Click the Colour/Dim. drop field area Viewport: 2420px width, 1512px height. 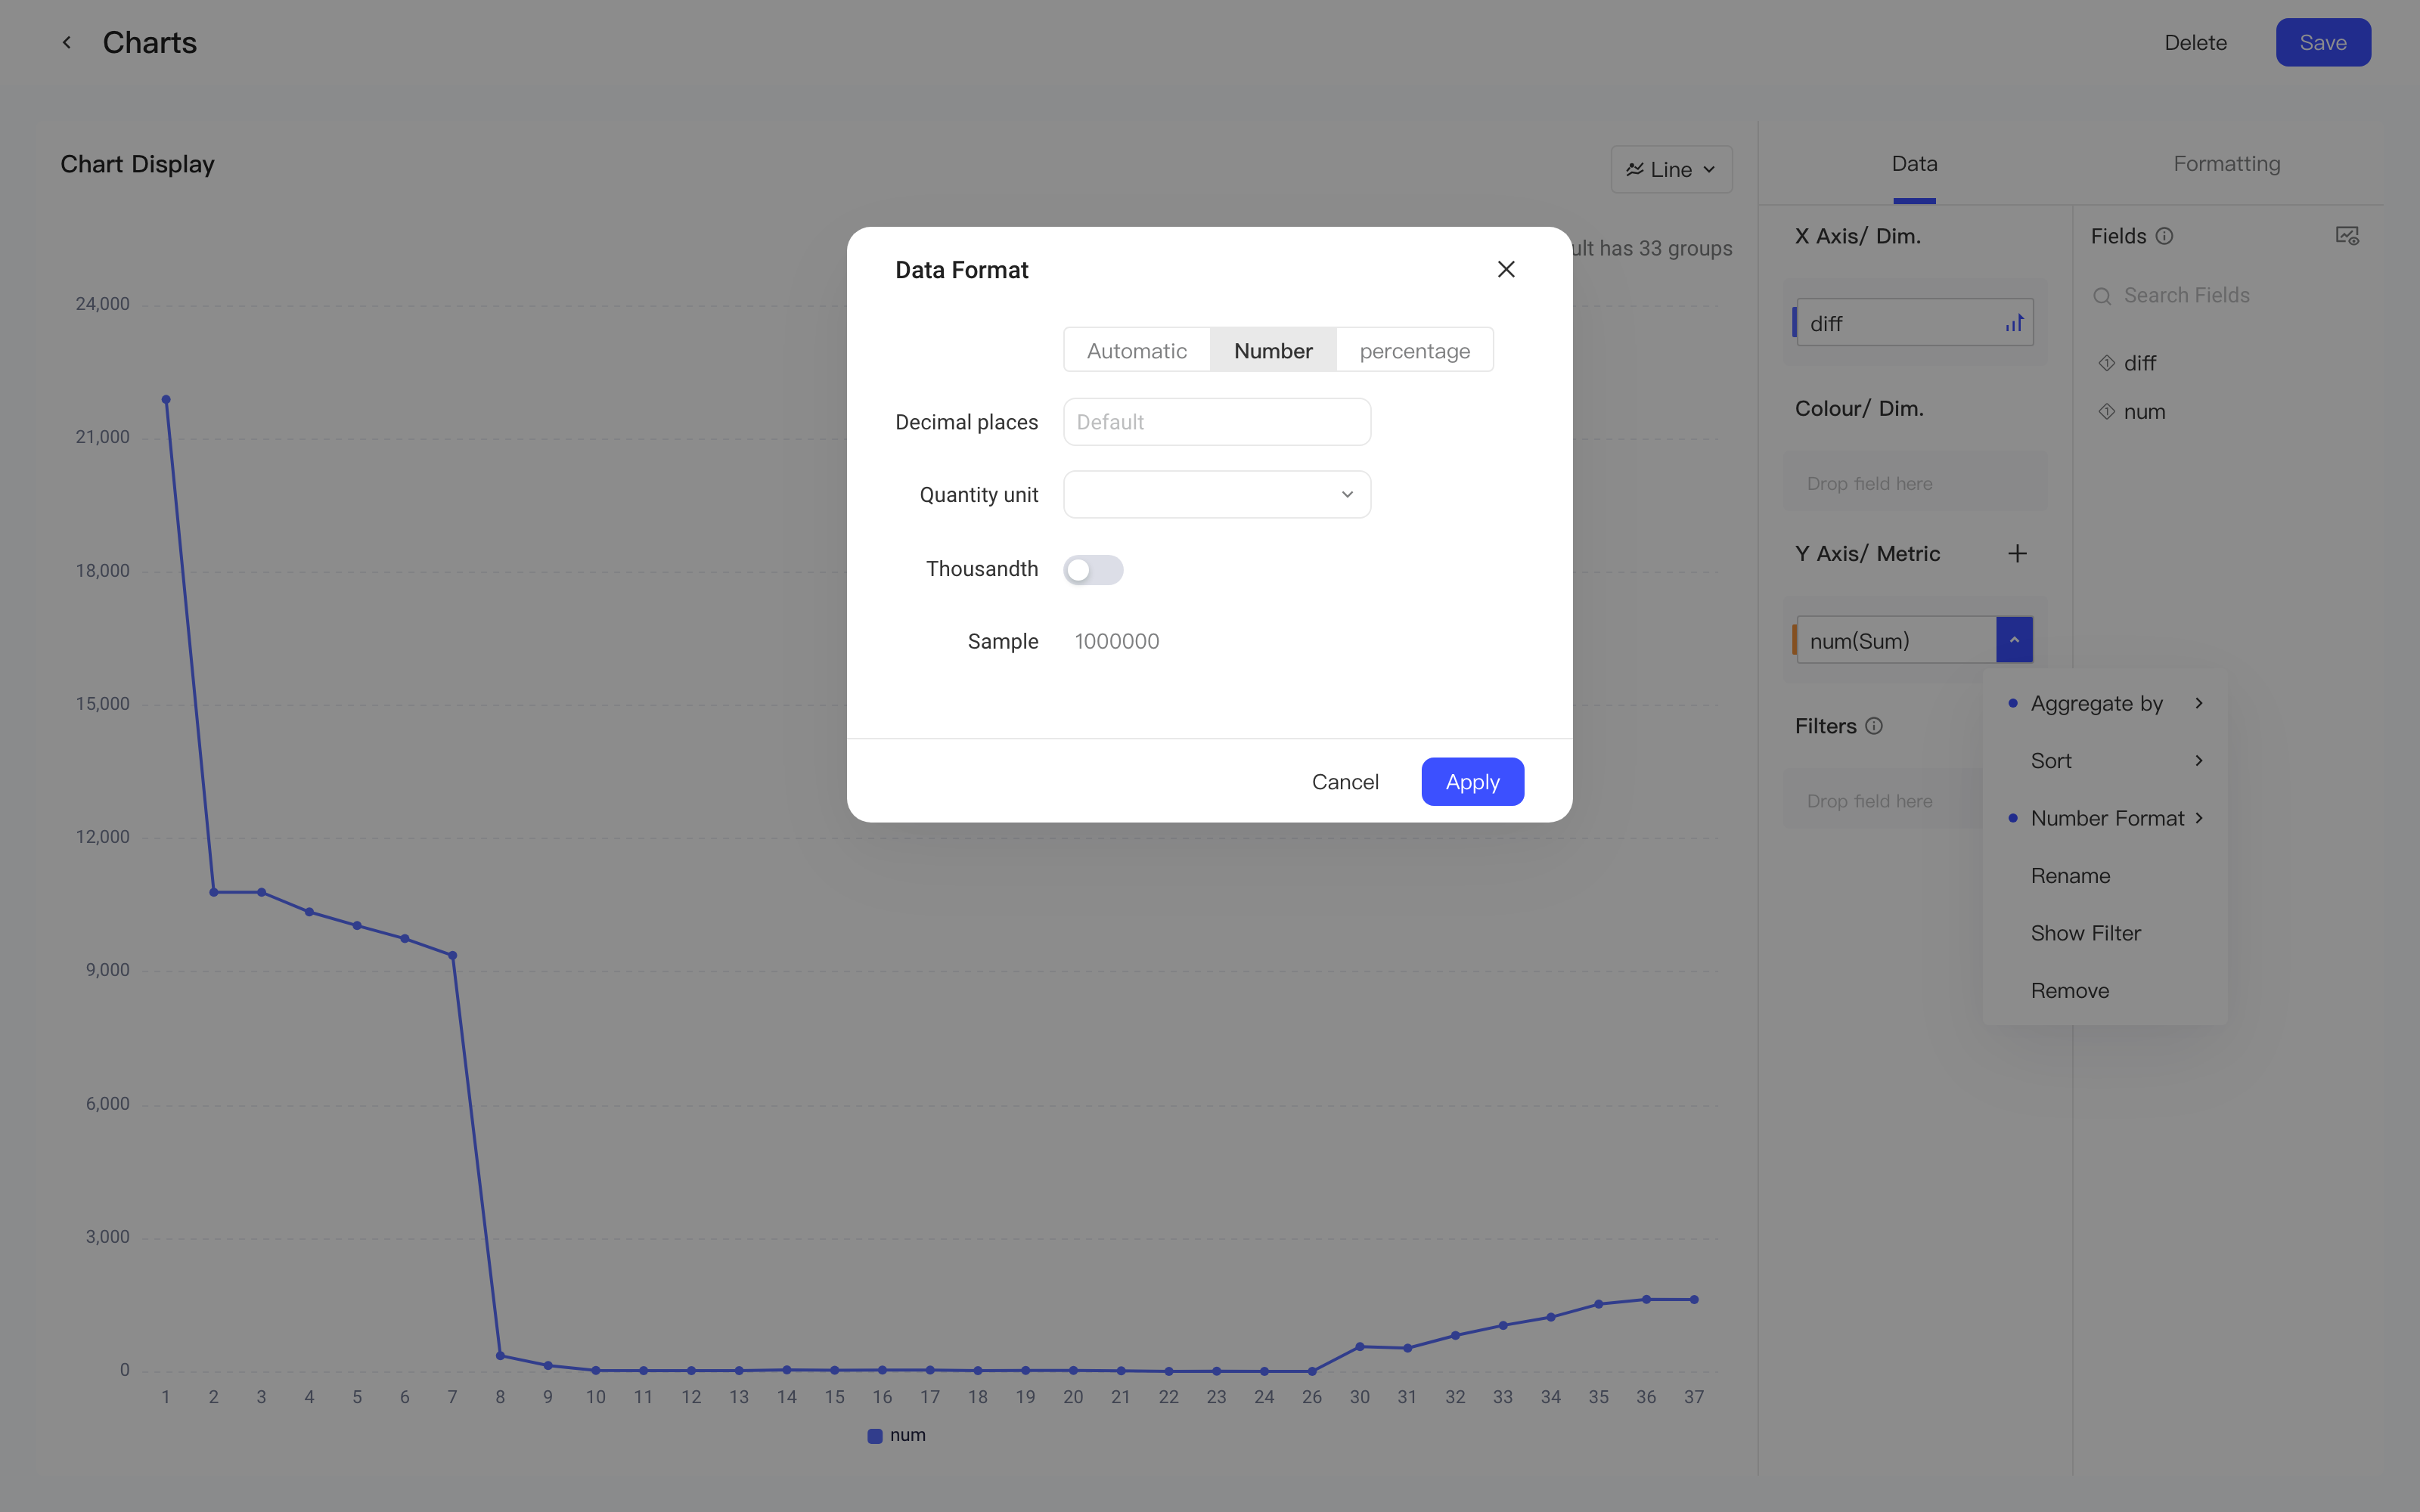(1914, 484)
